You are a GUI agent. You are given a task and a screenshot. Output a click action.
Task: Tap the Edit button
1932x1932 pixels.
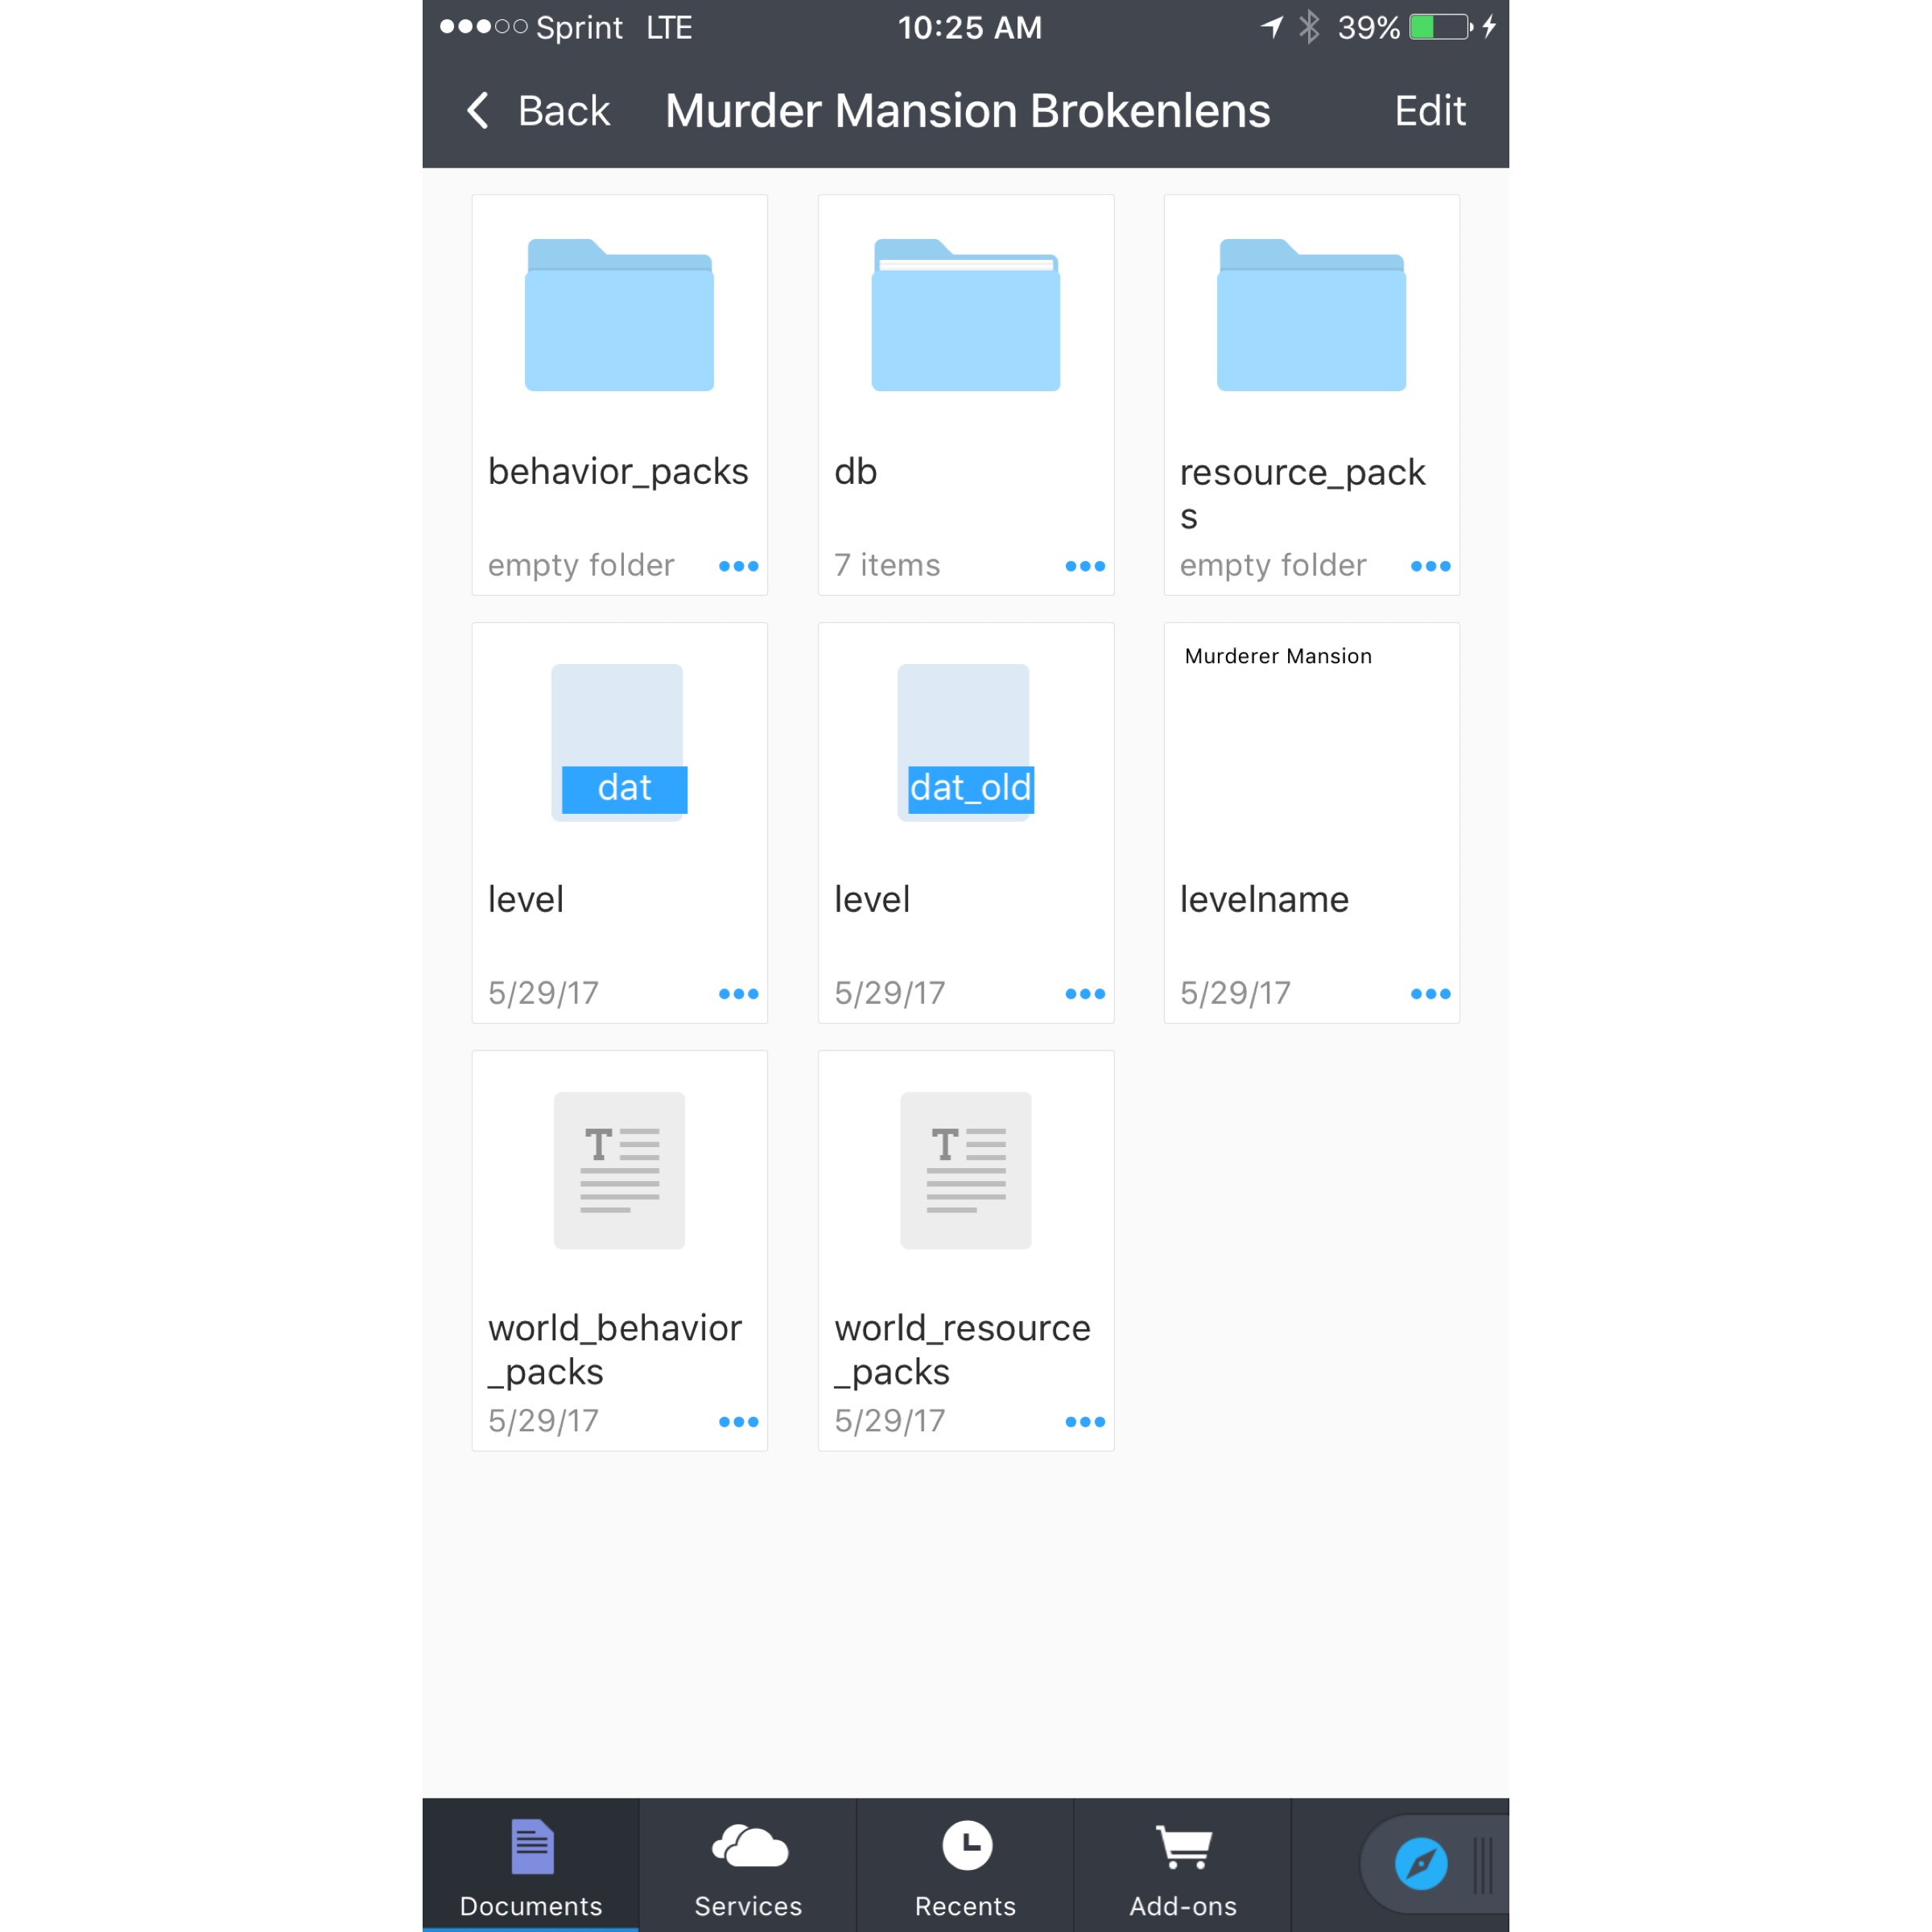point(1430,111)
